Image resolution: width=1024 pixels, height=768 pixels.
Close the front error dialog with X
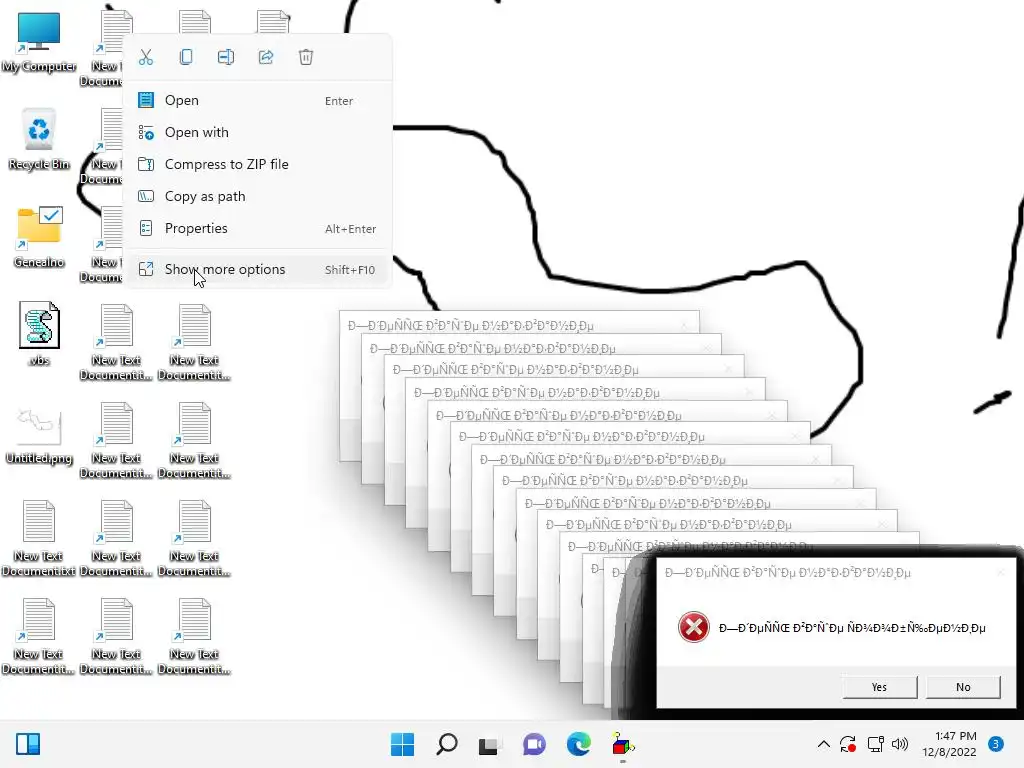click(1001, 573)
